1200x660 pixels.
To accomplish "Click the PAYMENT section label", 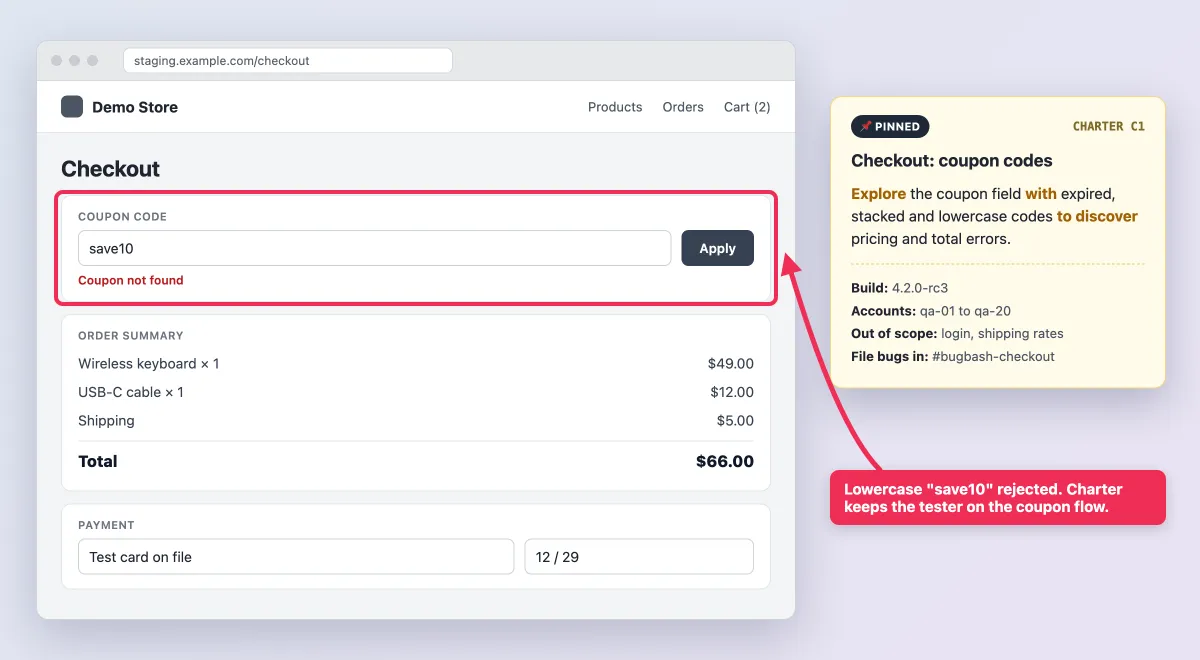I will (x=106, y=525).
